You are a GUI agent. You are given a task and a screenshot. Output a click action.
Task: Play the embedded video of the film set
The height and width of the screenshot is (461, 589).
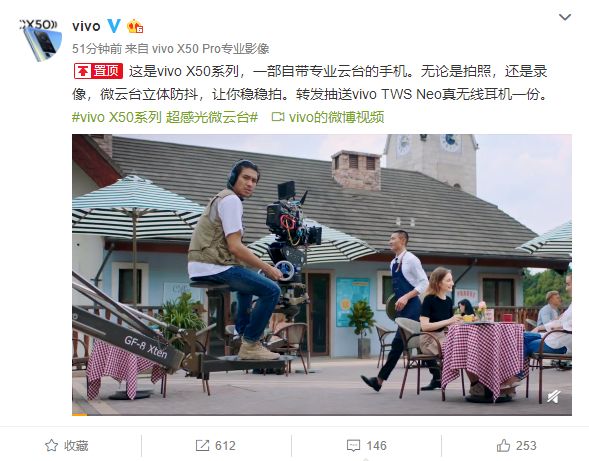click(322, 275)
